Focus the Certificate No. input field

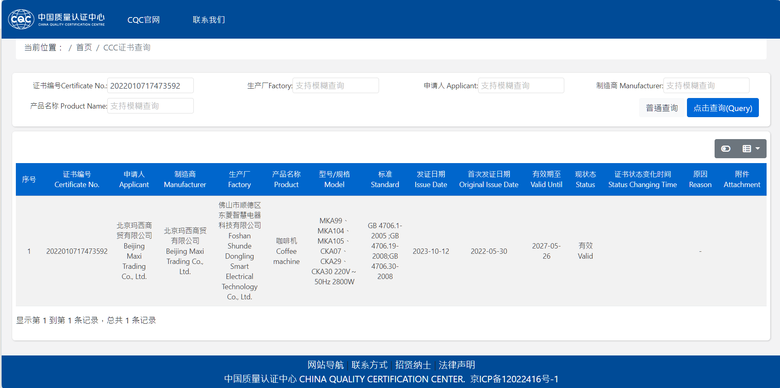(x=150, y=86)
